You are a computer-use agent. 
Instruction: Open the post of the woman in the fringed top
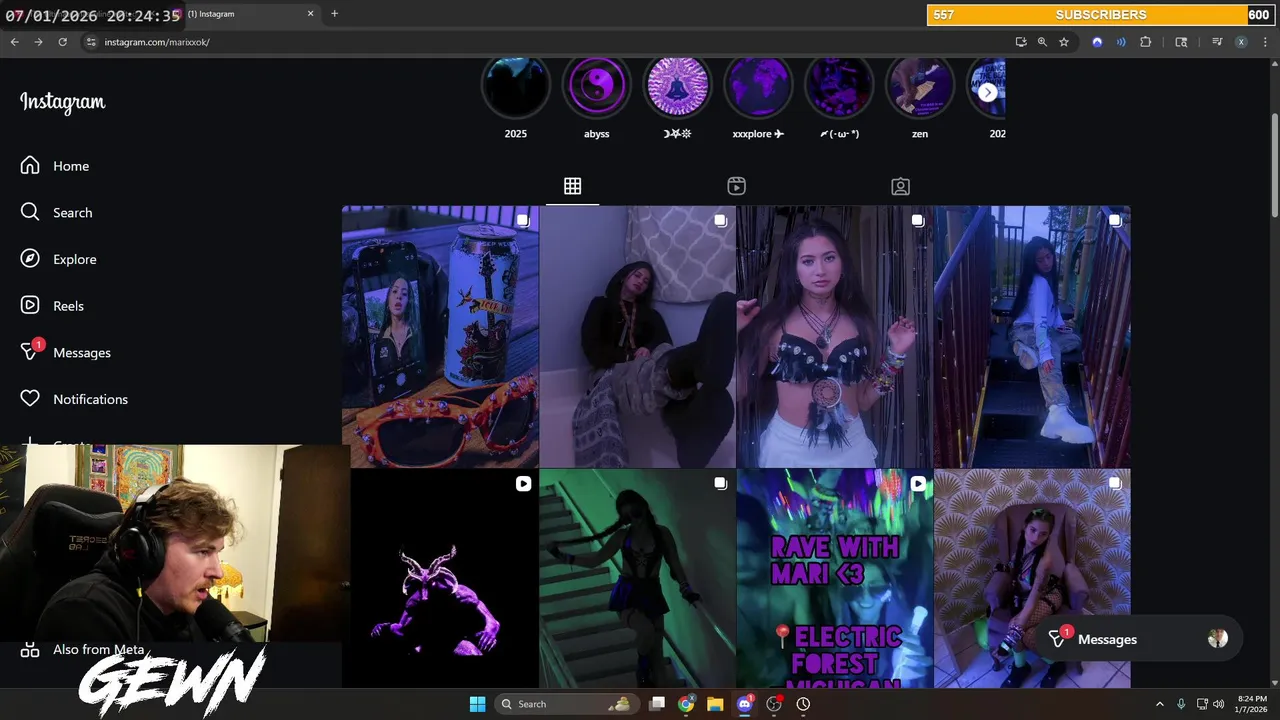click(835, 337)
